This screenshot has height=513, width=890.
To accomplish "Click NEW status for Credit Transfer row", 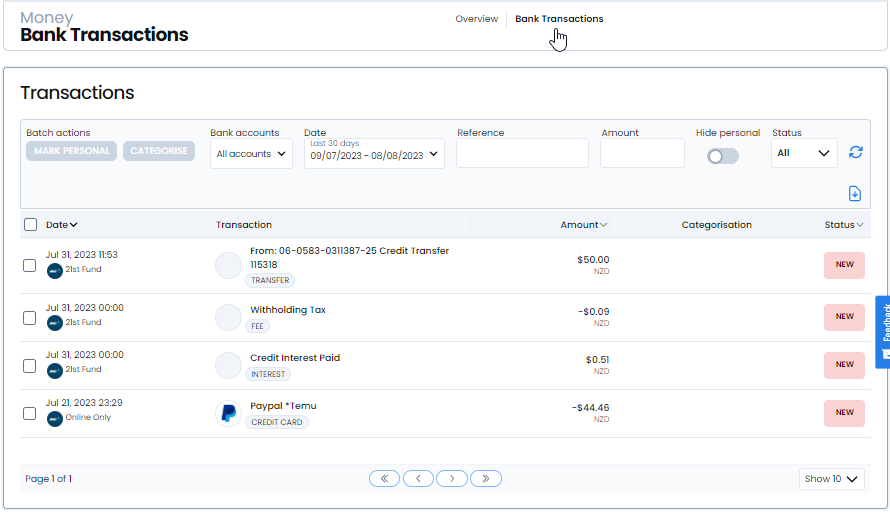I will click(x=844, y=265).
